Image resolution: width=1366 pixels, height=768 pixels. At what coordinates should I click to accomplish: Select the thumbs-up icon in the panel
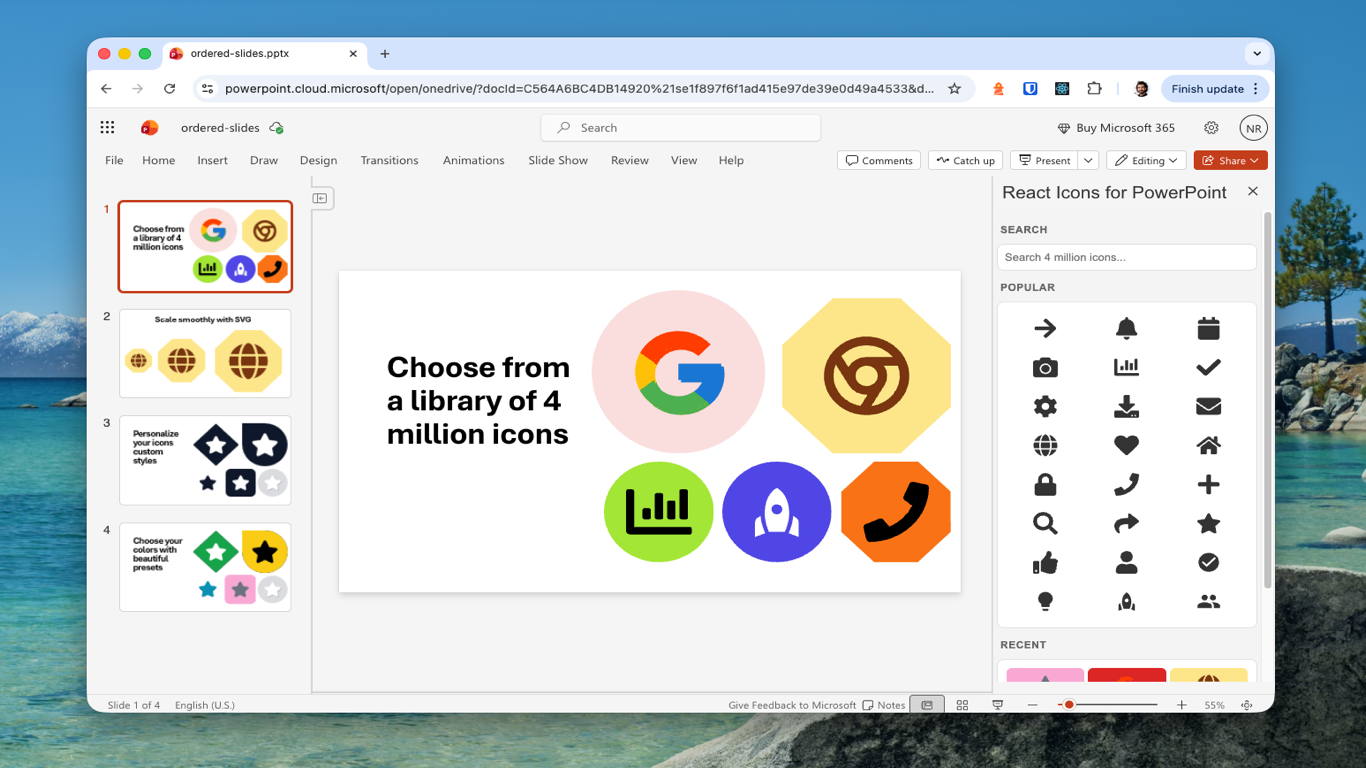point(1044,562)
